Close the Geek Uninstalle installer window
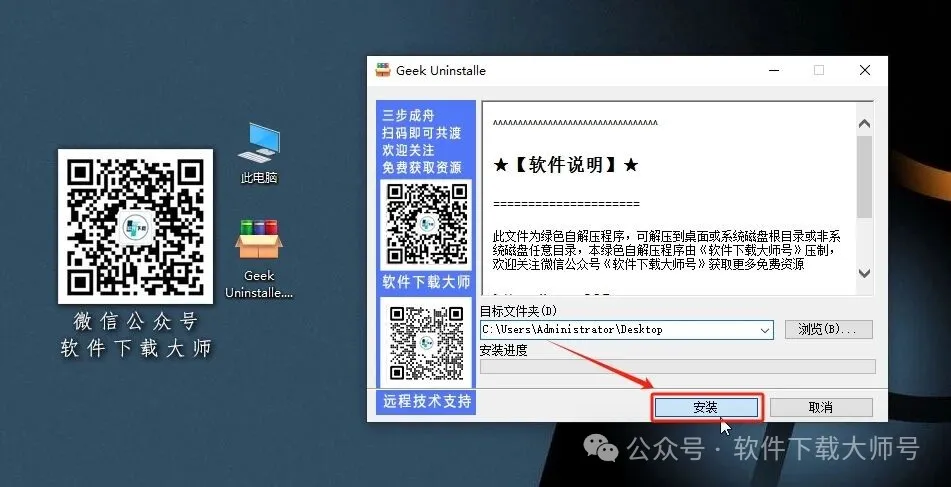 click(865, 70)
